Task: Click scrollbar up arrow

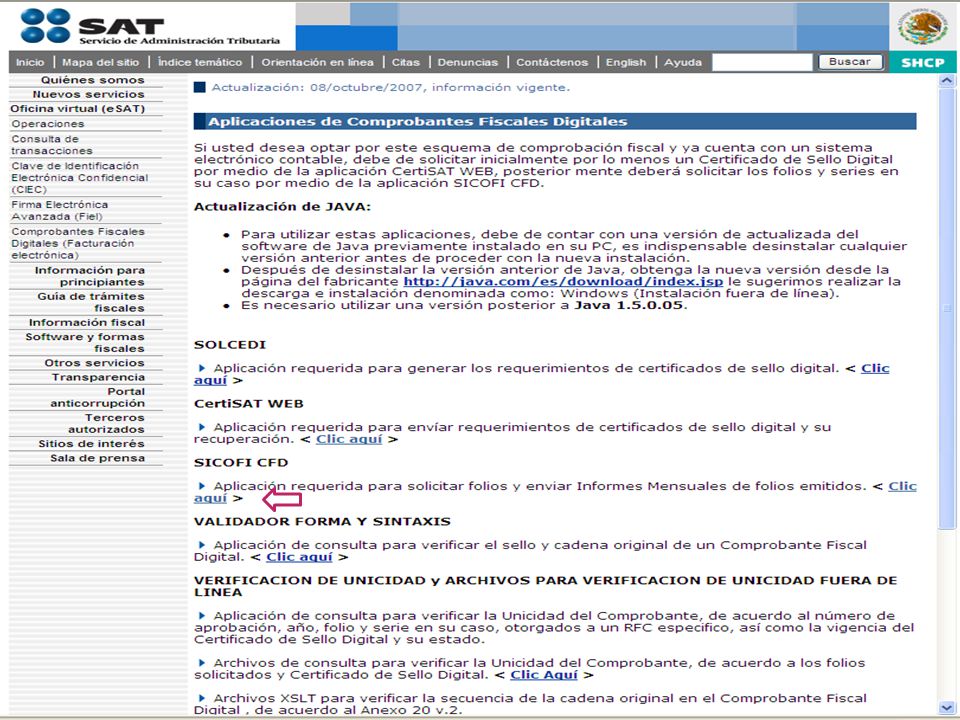Action: (947, 81)
